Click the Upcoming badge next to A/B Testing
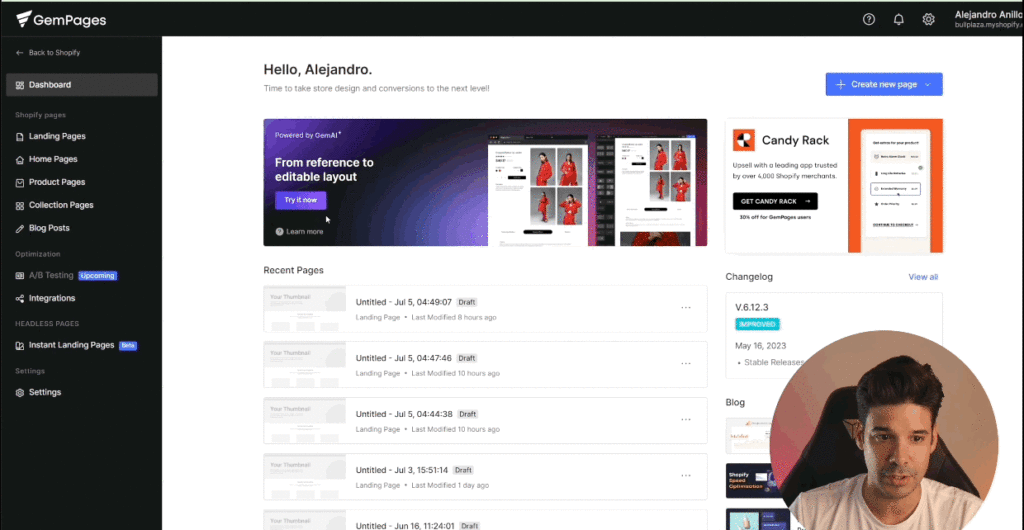Image resolution: width=1024 pixels, height=530 pixels. (97, 275)
